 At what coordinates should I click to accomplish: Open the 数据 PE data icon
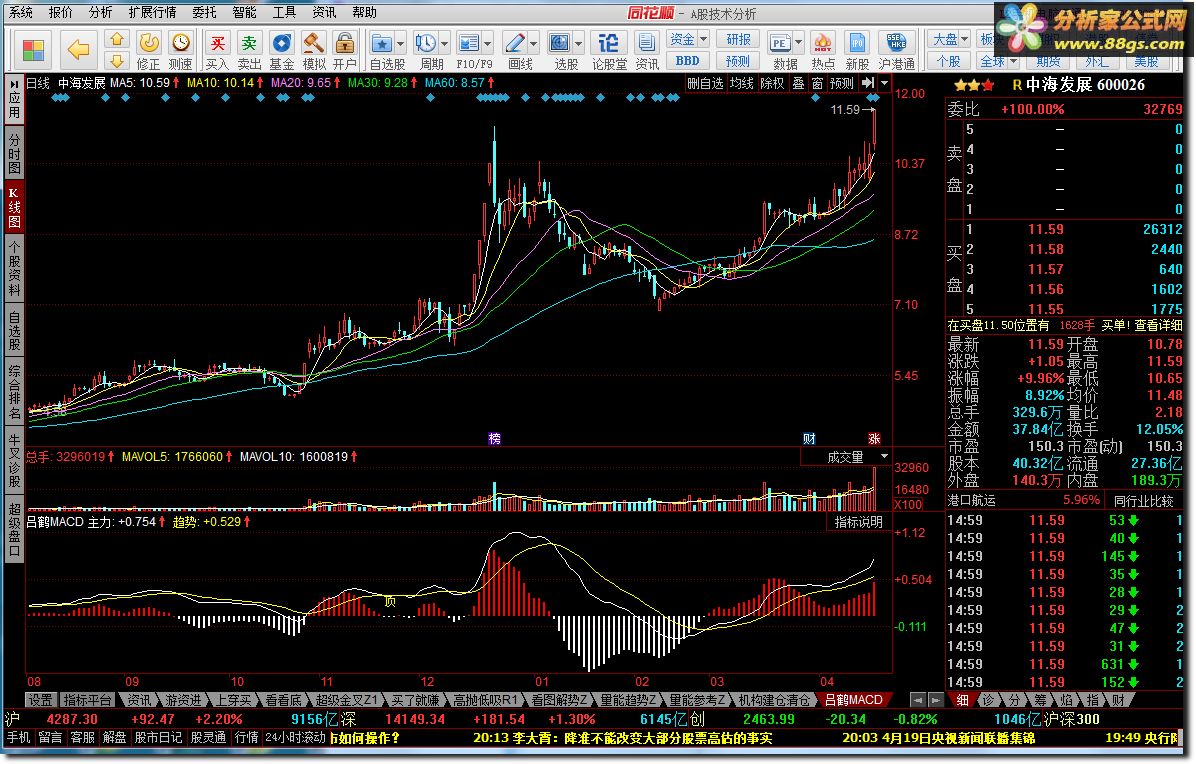tap(780, 43)
